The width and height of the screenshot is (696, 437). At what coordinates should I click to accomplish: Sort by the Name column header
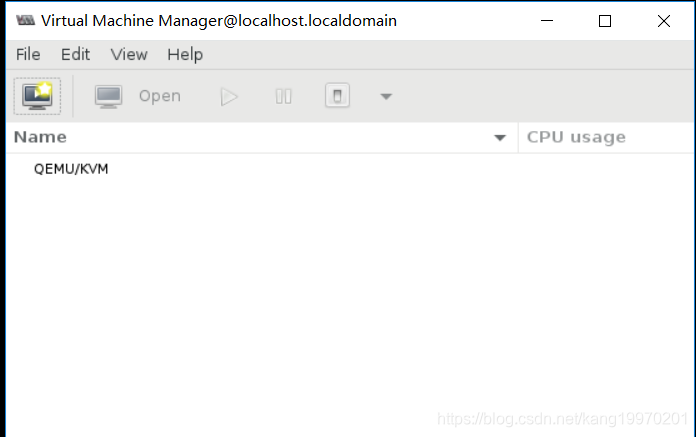(262, 138)
